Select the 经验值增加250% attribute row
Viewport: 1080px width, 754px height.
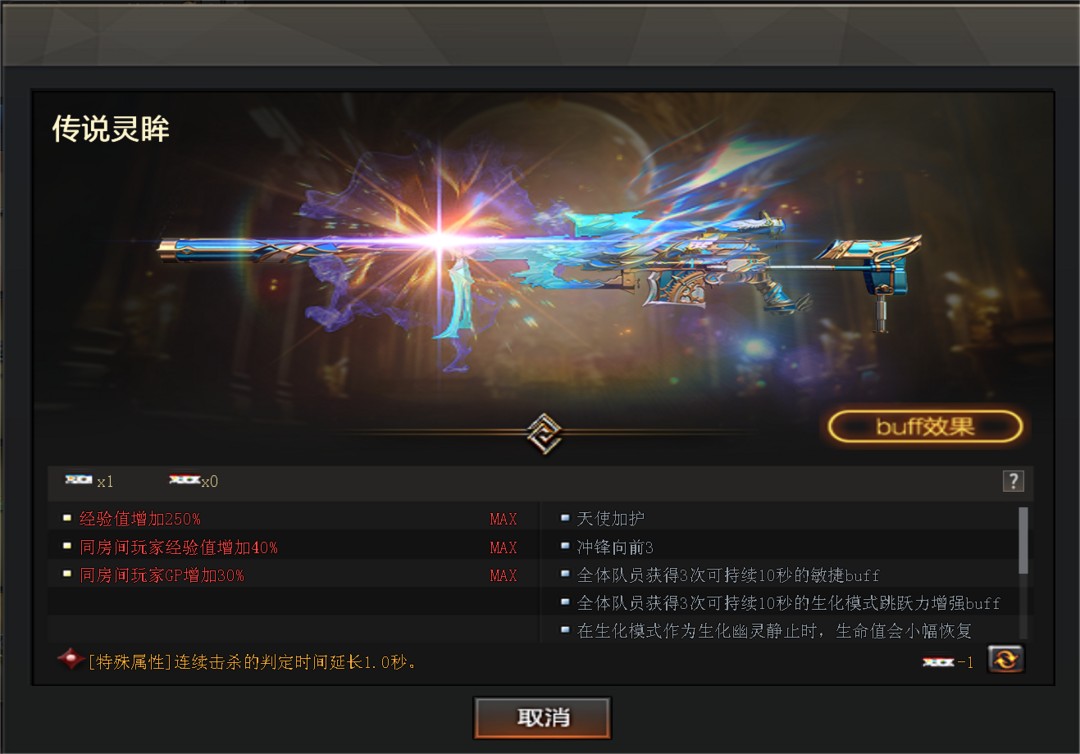[292, 519]
